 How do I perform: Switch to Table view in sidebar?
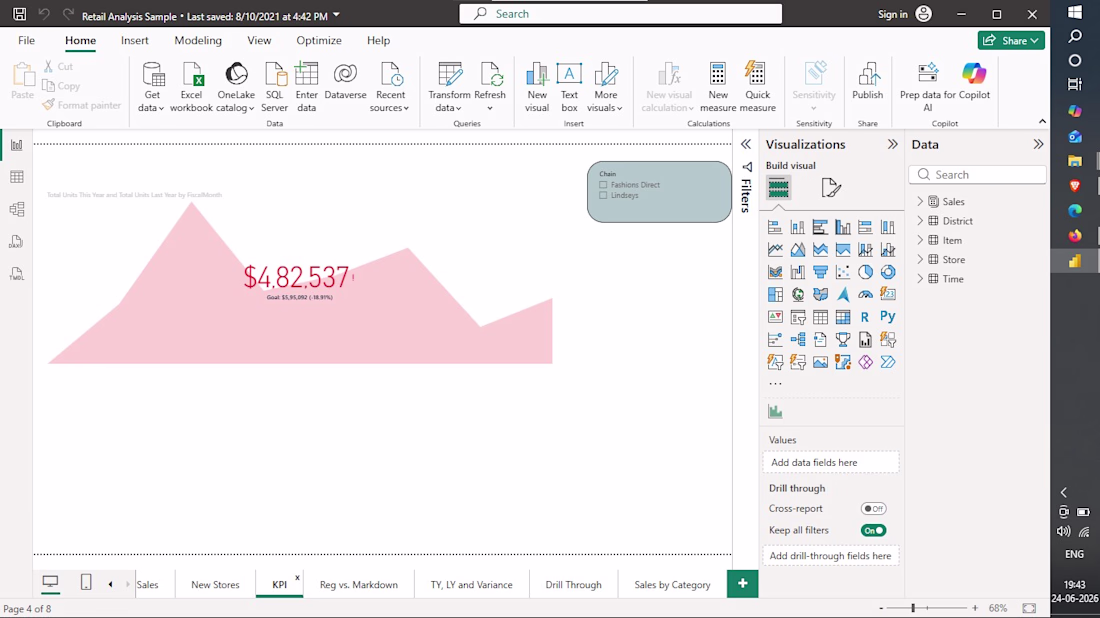pyautogui.click(x=17, y=177)
